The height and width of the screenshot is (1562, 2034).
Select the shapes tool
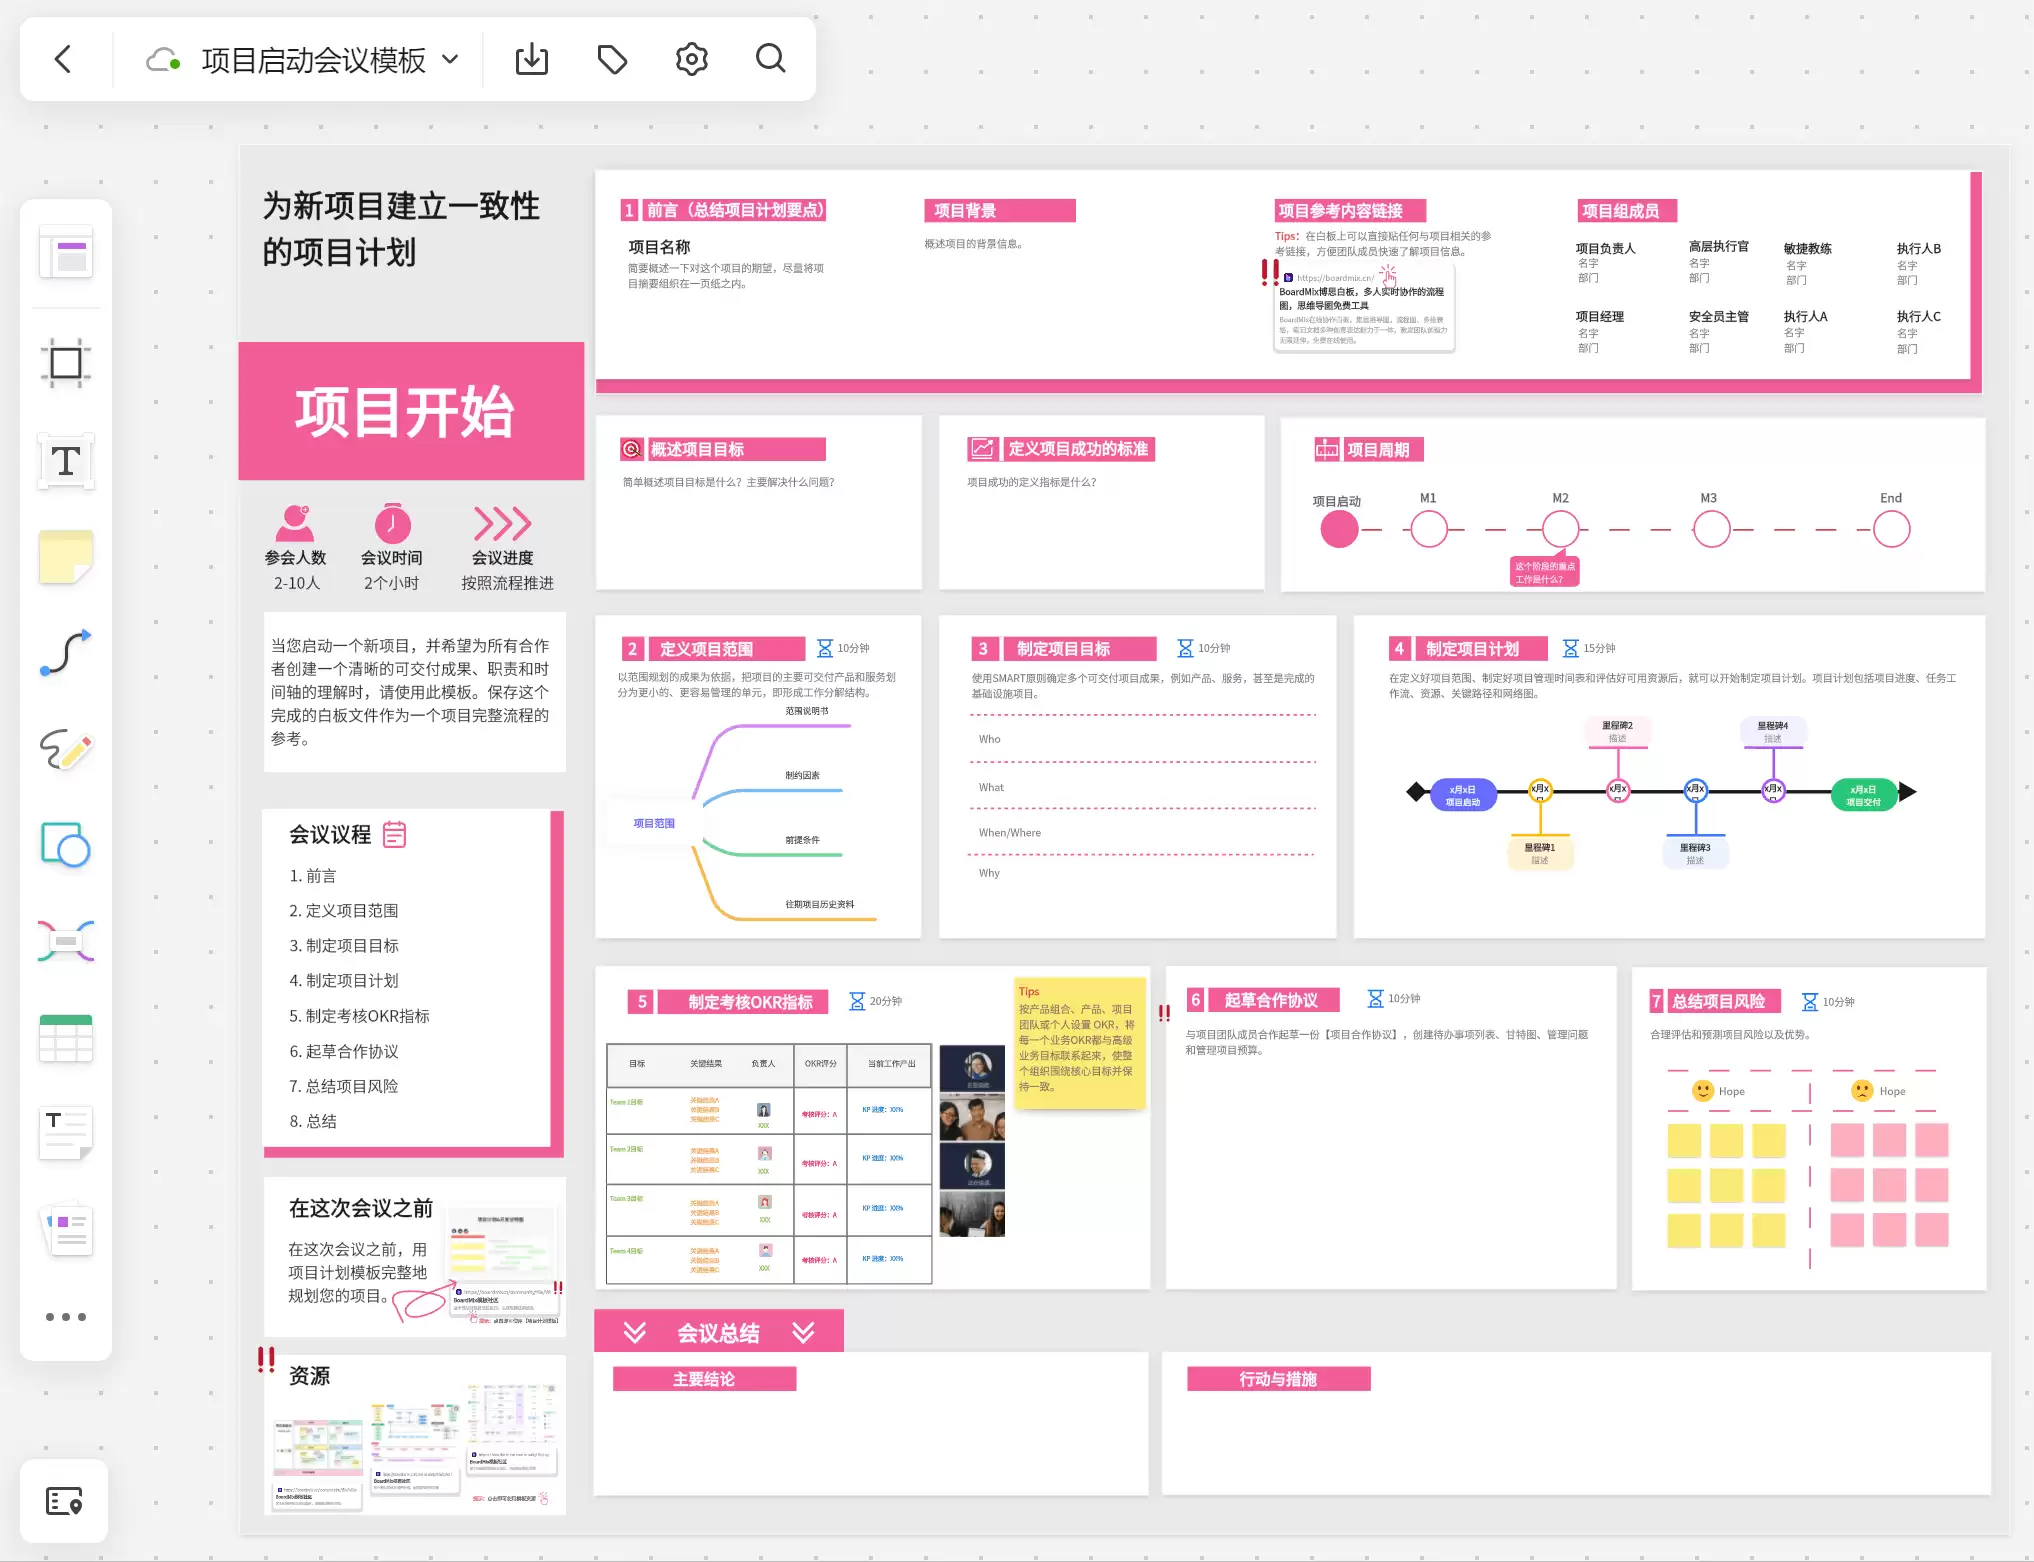coord(66,845)
